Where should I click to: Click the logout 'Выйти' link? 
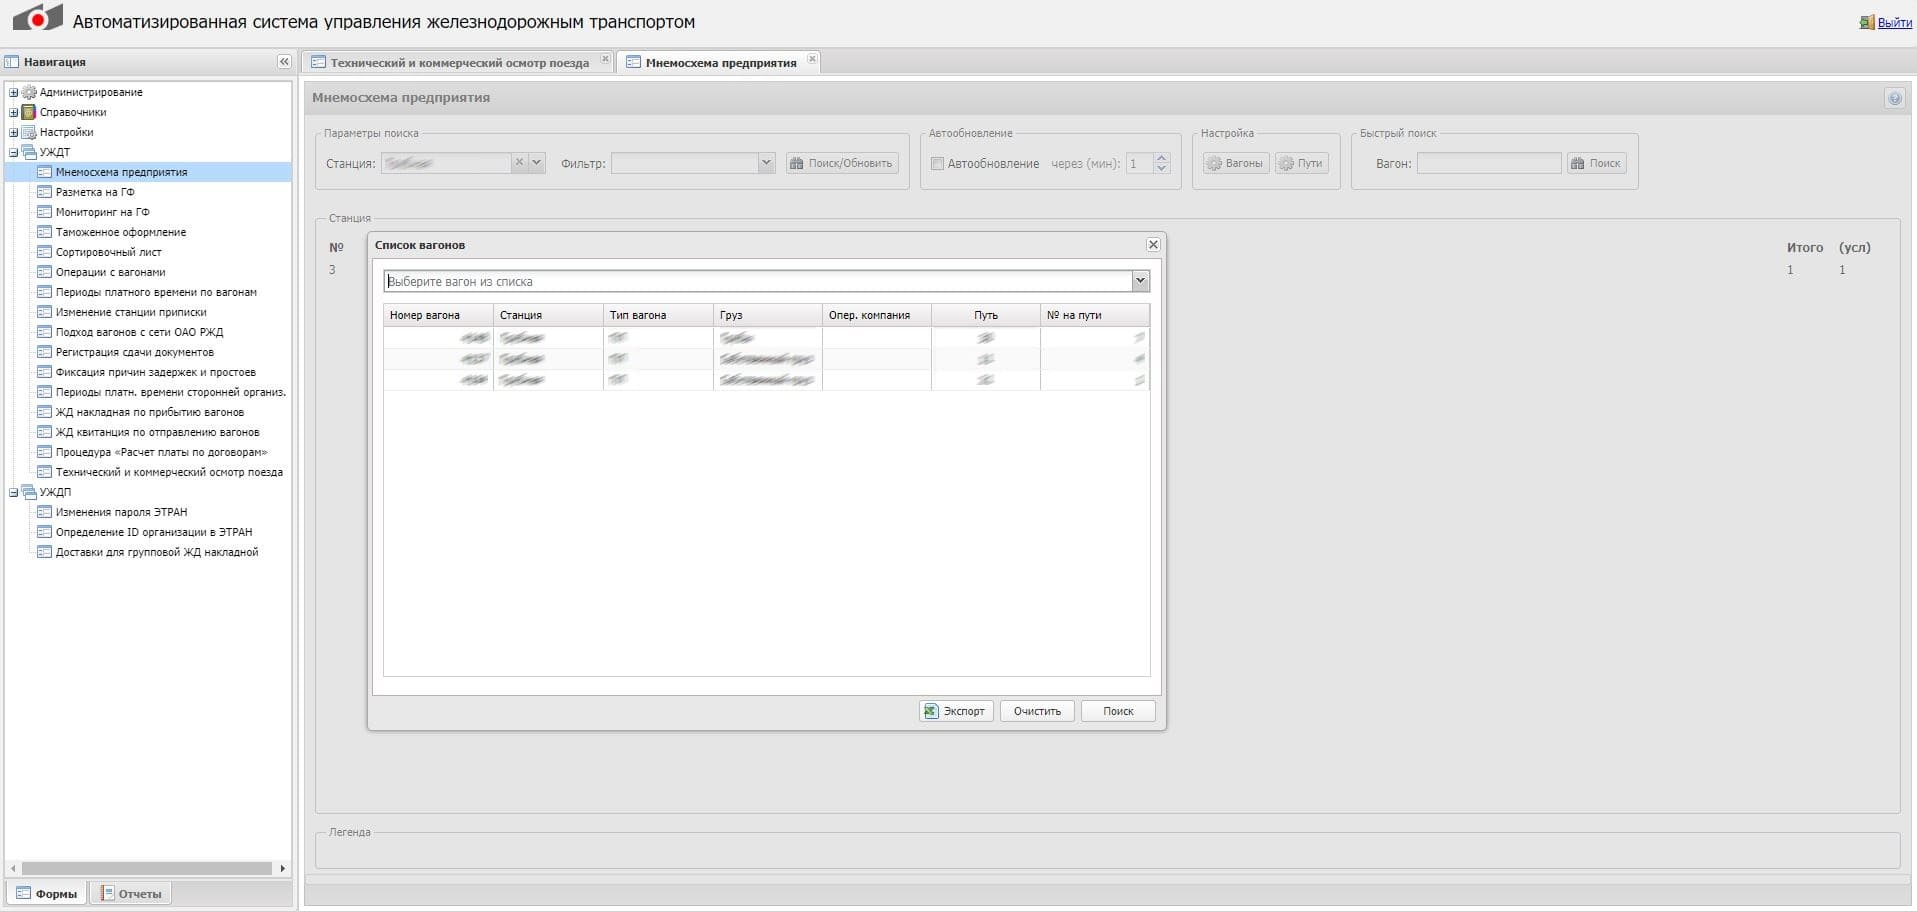[1894, 22]
